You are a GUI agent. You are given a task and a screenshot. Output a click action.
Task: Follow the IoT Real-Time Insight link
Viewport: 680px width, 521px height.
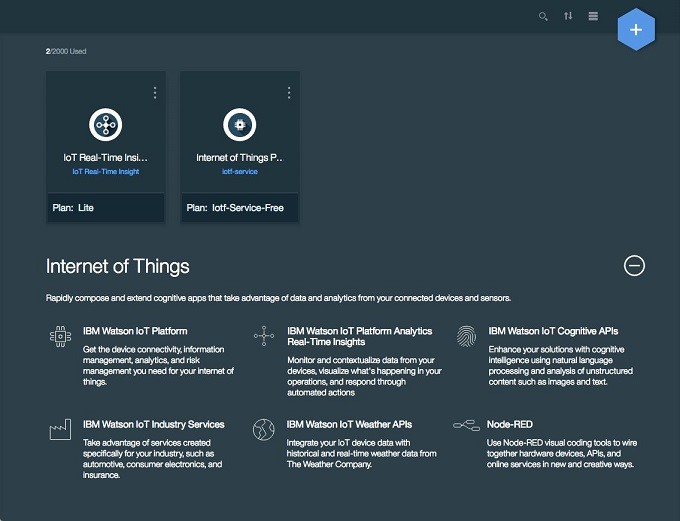point(105,171)
